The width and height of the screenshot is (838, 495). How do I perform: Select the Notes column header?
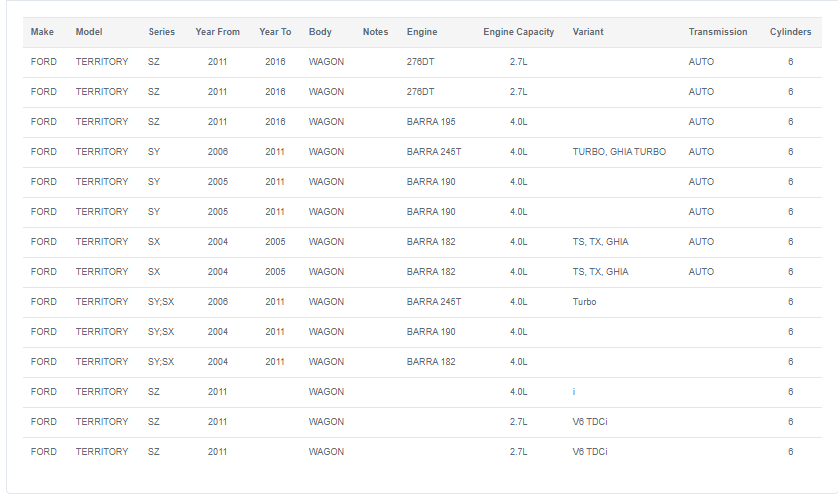(375, 32)
